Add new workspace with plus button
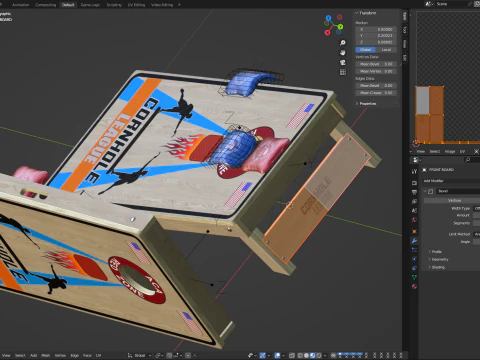Viewport: 480px width, 360px height. coord(179,5)
